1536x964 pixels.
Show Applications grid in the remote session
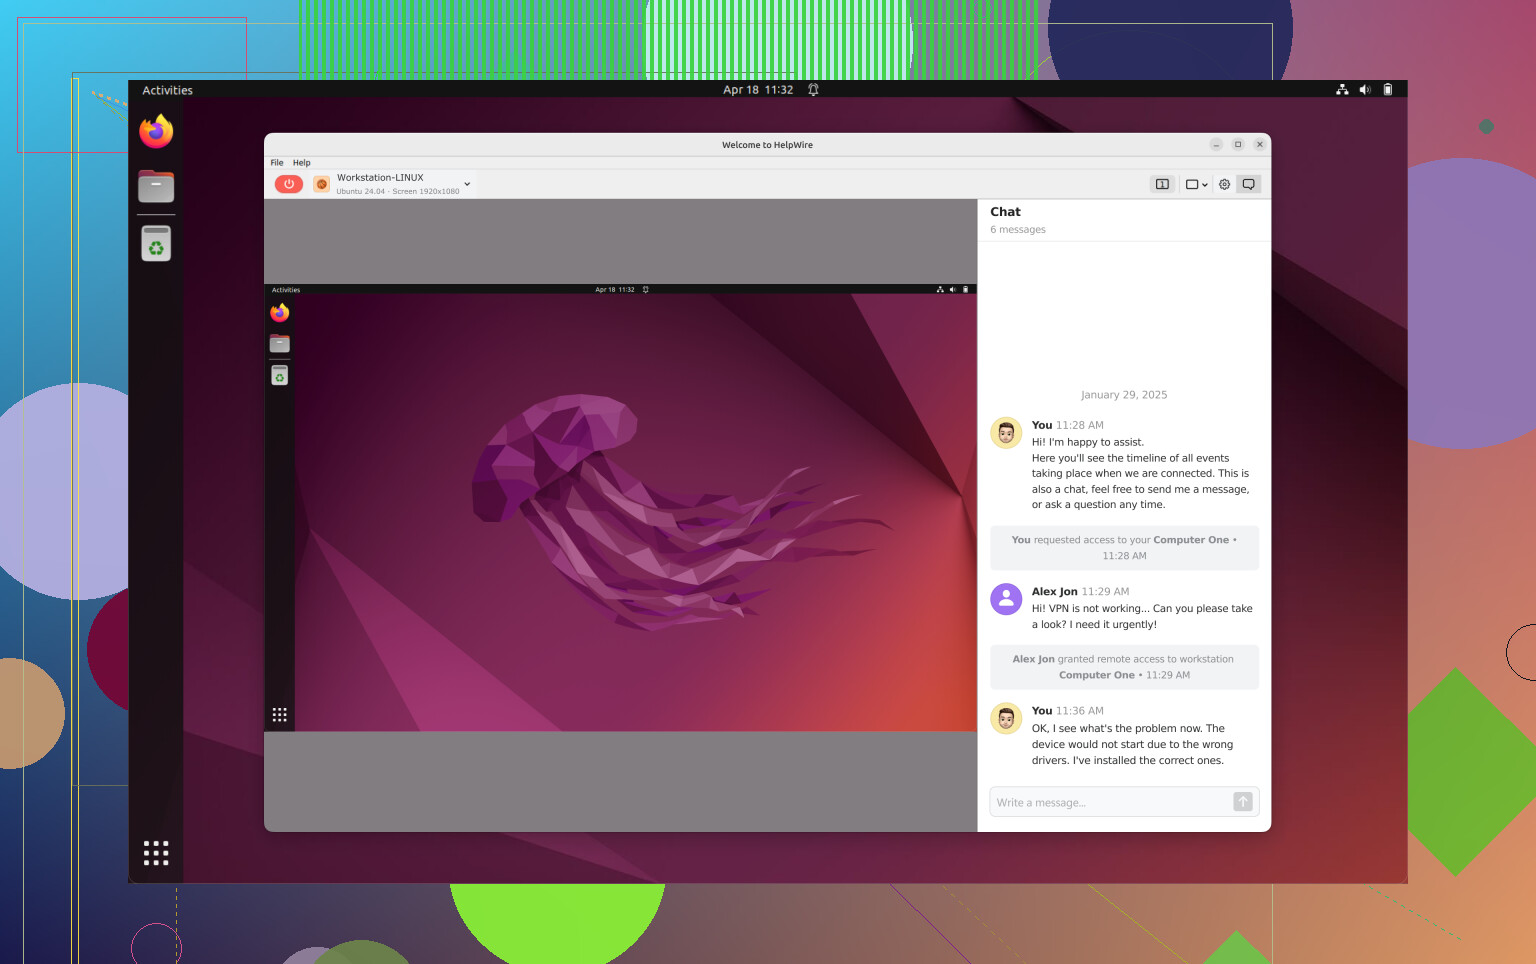point(280,715)
